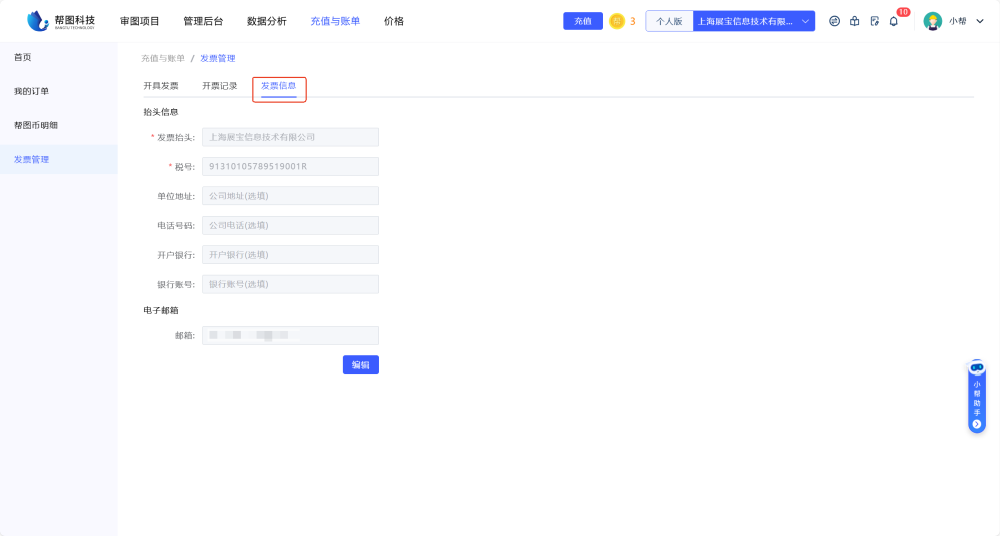1000x536 pixels.
Task: Expand 小帮助手 panel via arrow button
Action: coord(977,424)
